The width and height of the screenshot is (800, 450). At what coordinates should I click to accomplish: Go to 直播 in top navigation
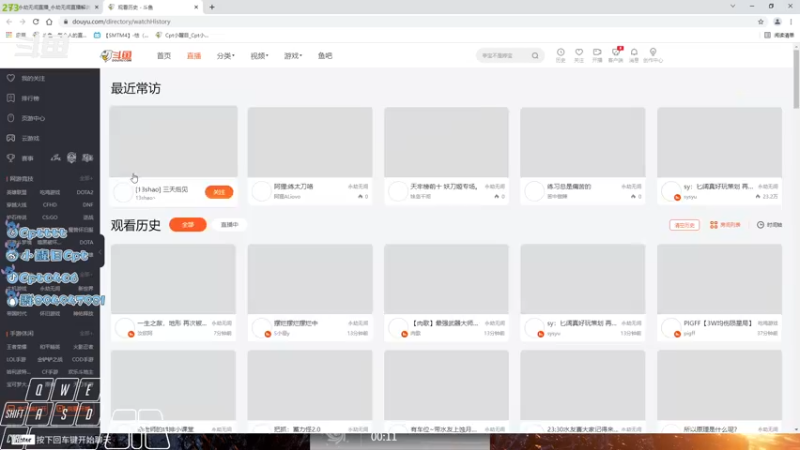click(193, 56)
